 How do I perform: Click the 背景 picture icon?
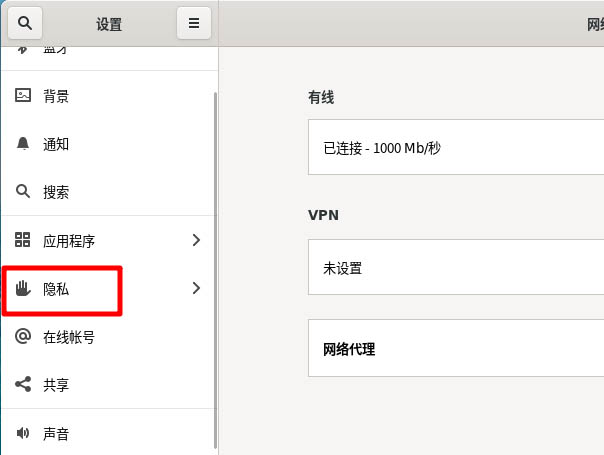pos(24,96)
